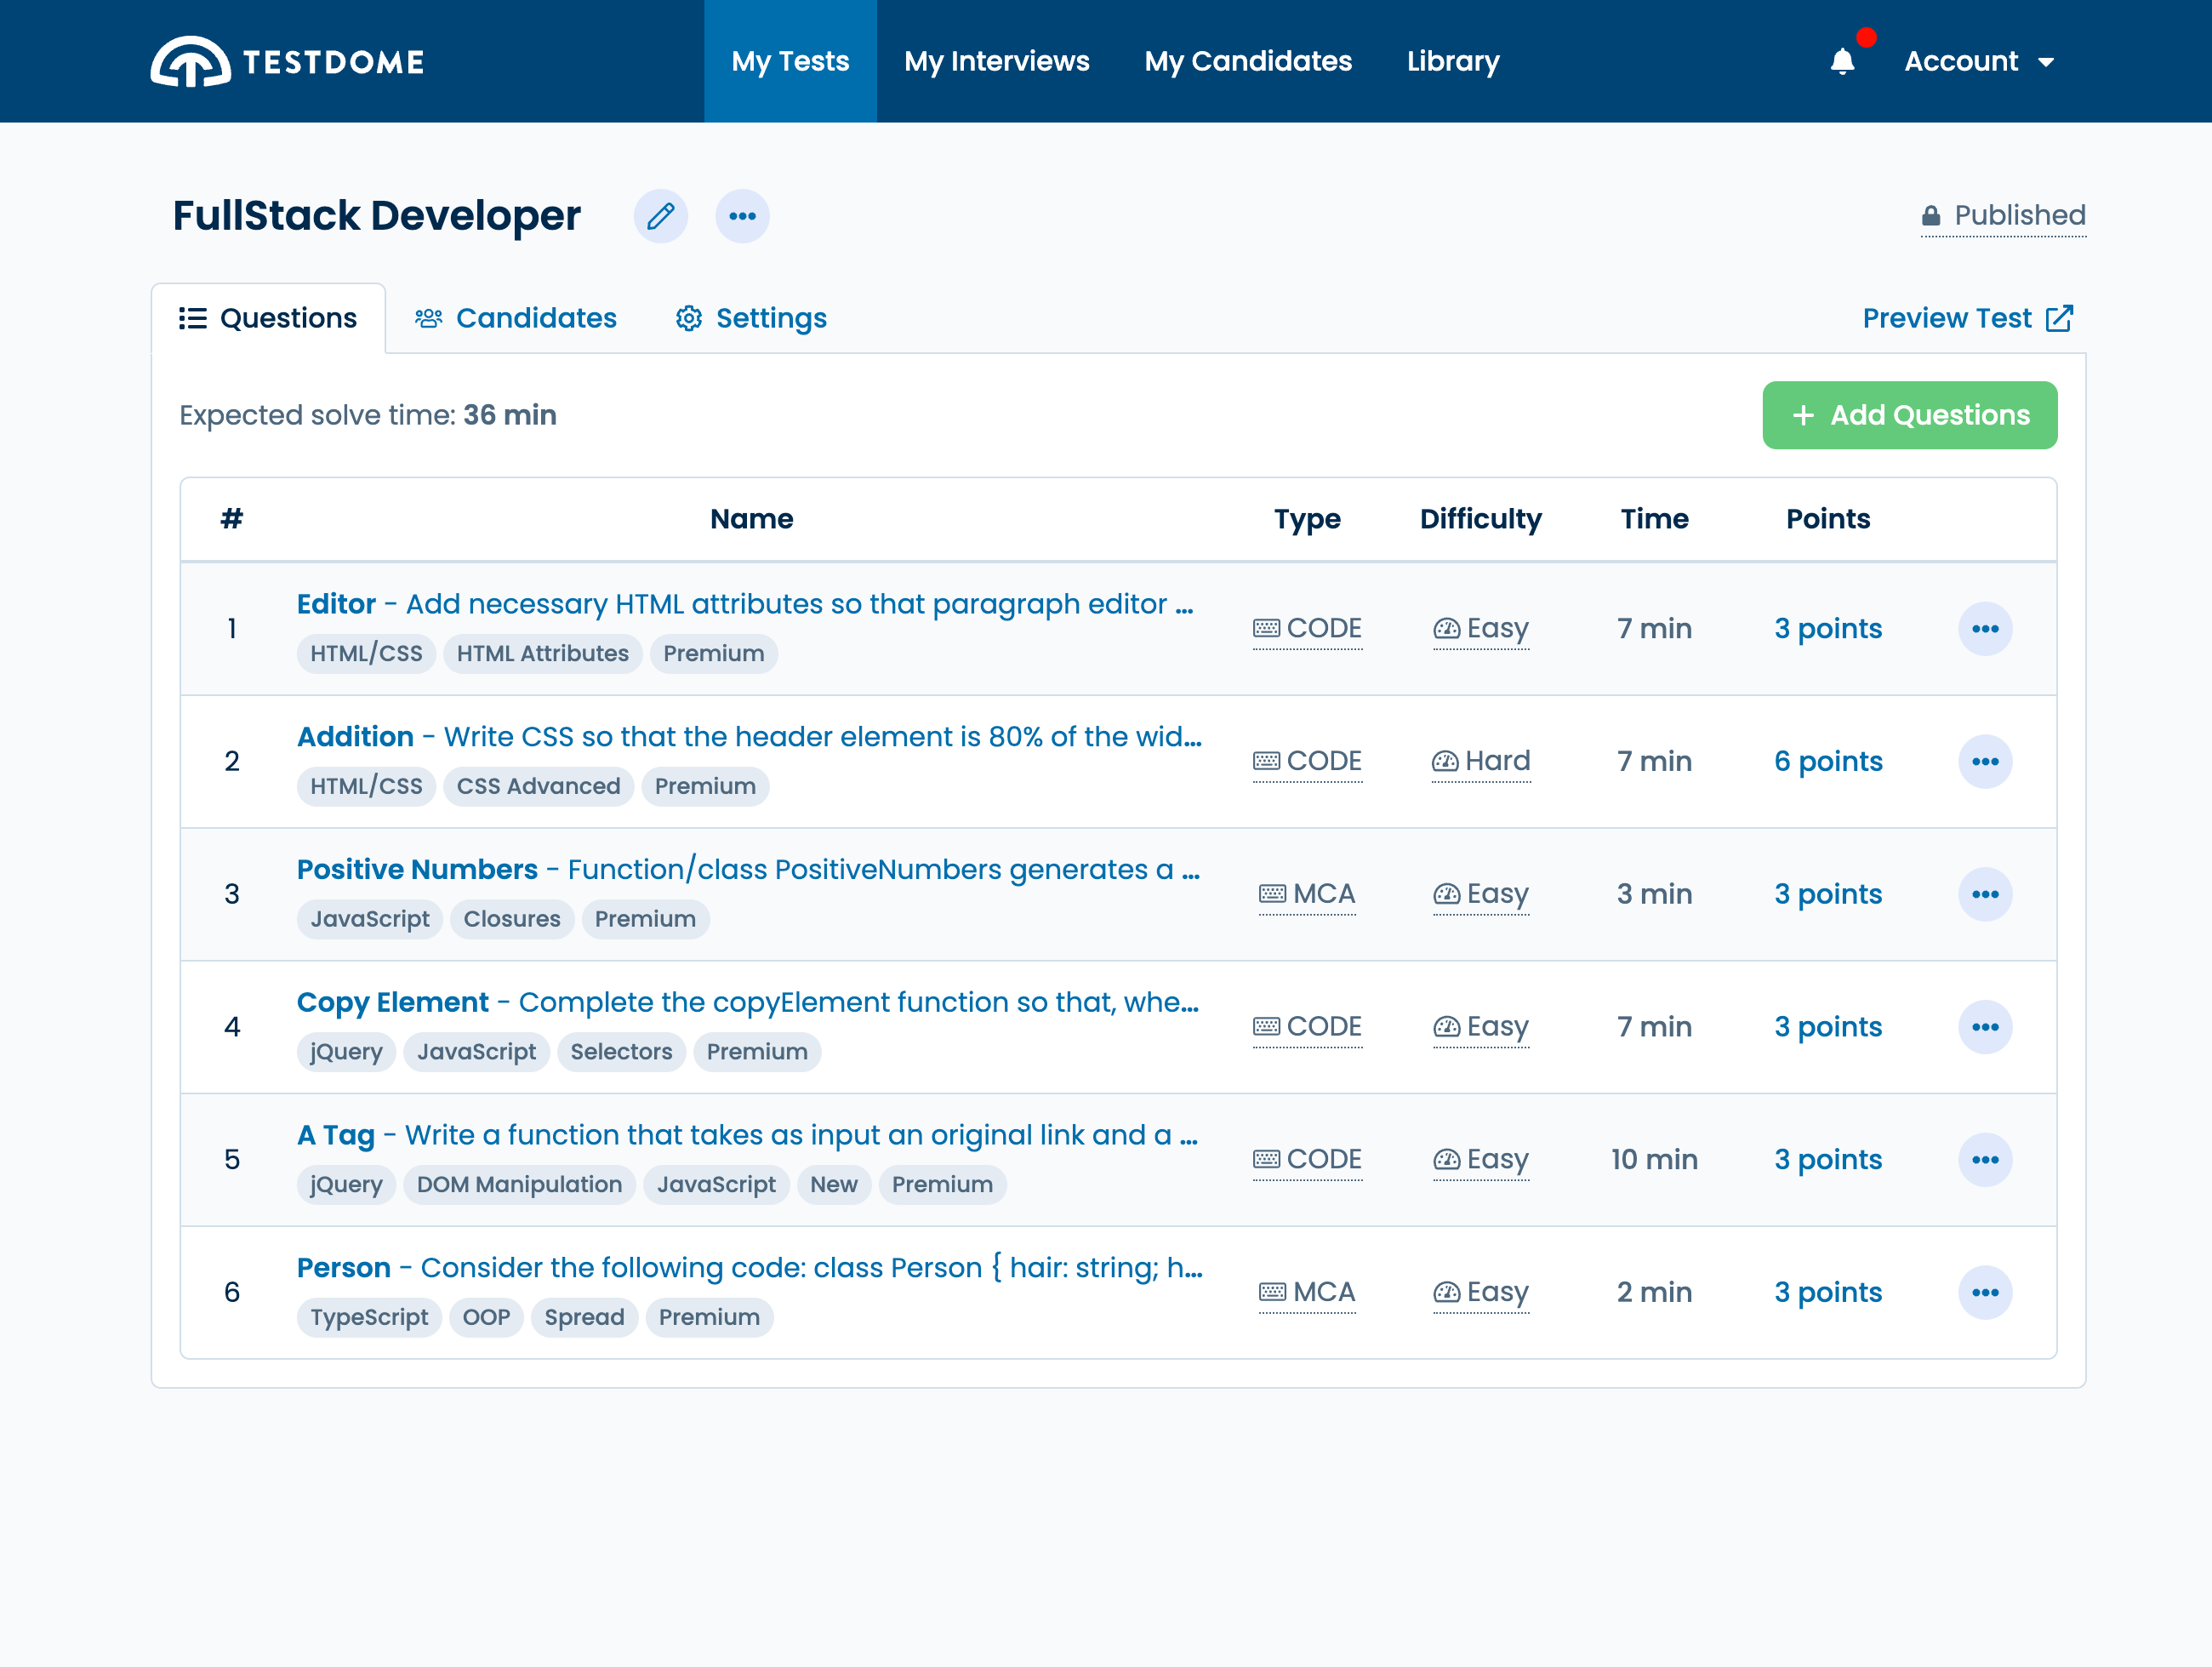Expand the Account dropdown
This screenshot has height=1667, width=2212.
pos(1978,62)
